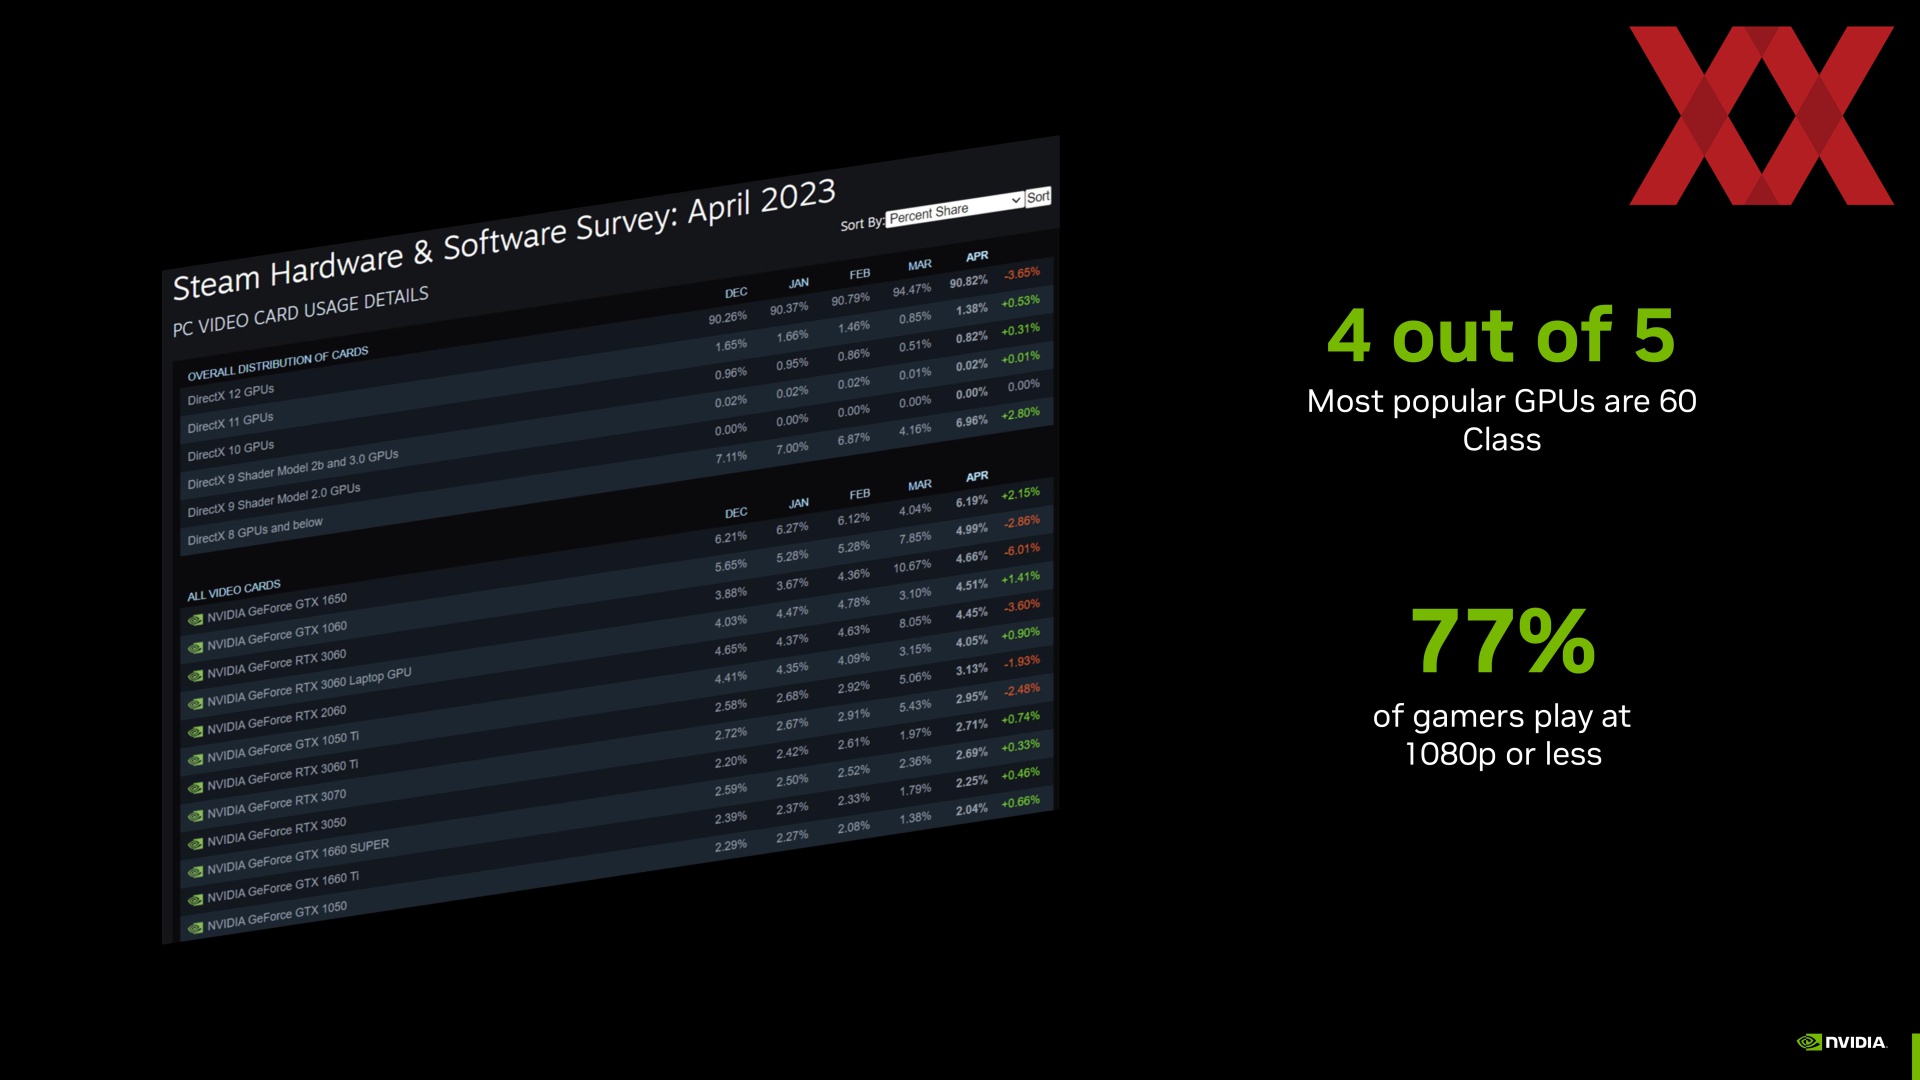
Task: Click the +2.80% change for DirectX 8 GPUs
Action: 1021,413
